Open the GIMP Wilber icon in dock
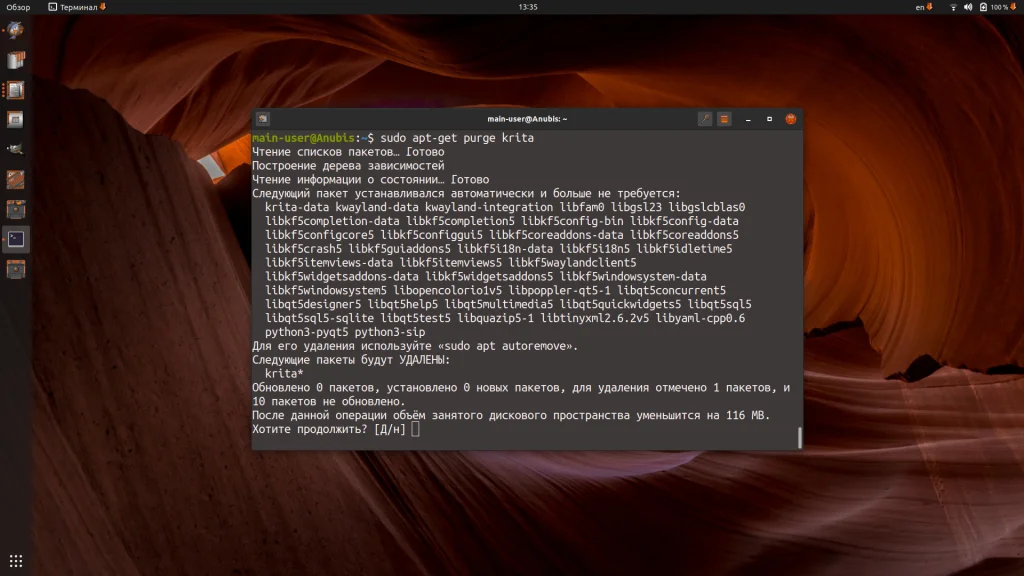Viewport: 1024px width, 576px height. click(x=16, y=149)
